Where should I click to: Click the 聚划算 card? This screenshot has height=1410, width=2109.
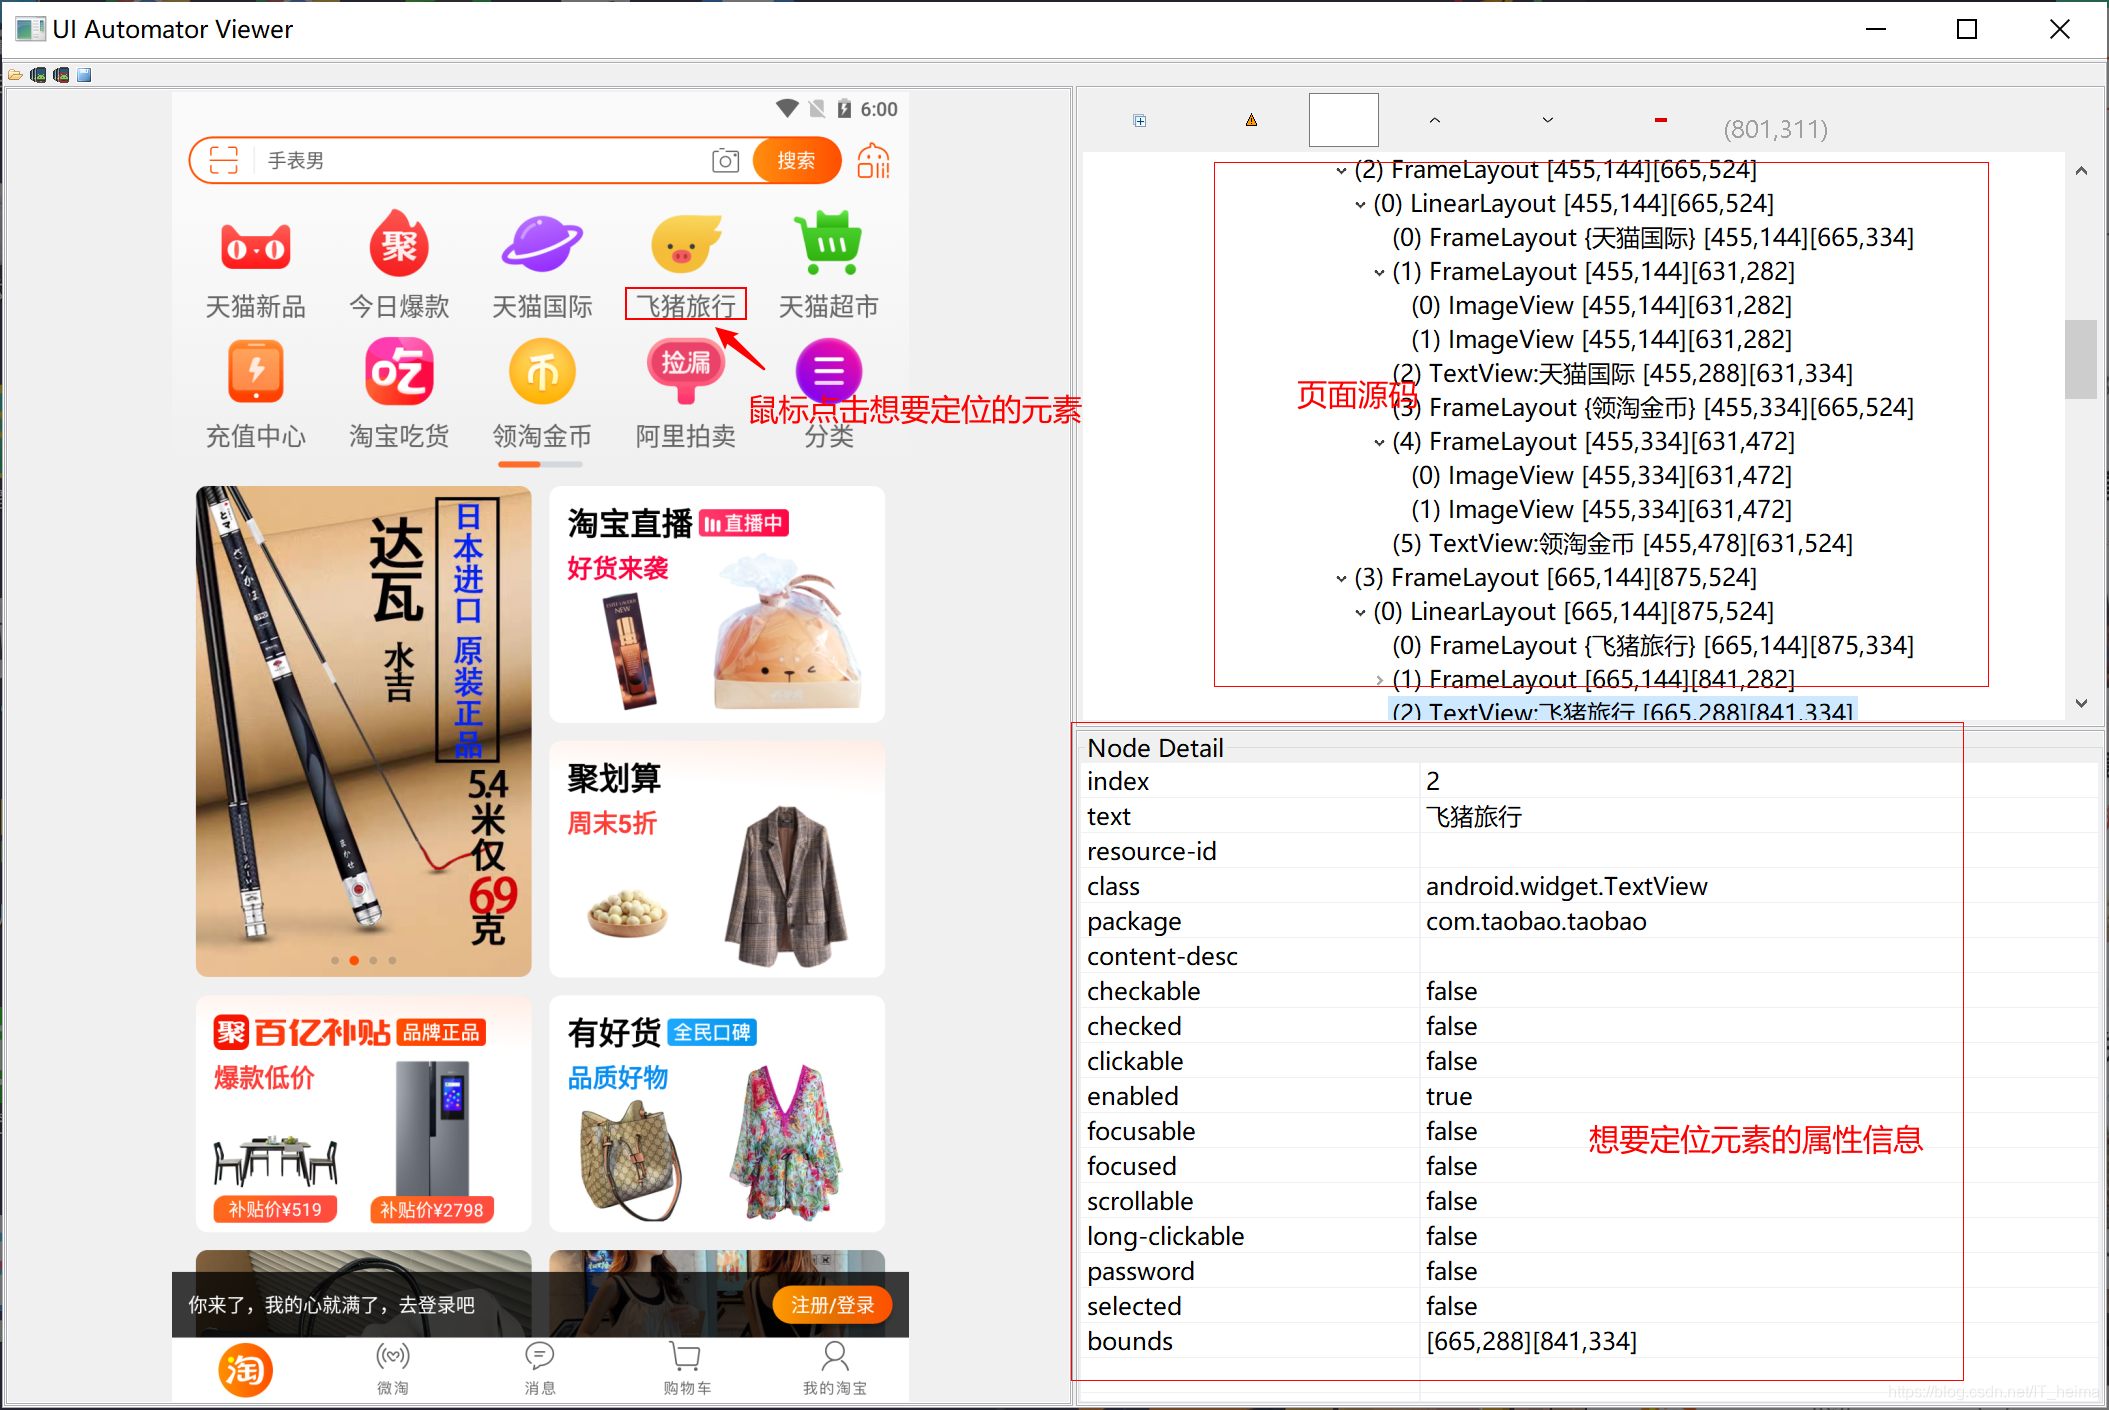click(x=716, y=859)
